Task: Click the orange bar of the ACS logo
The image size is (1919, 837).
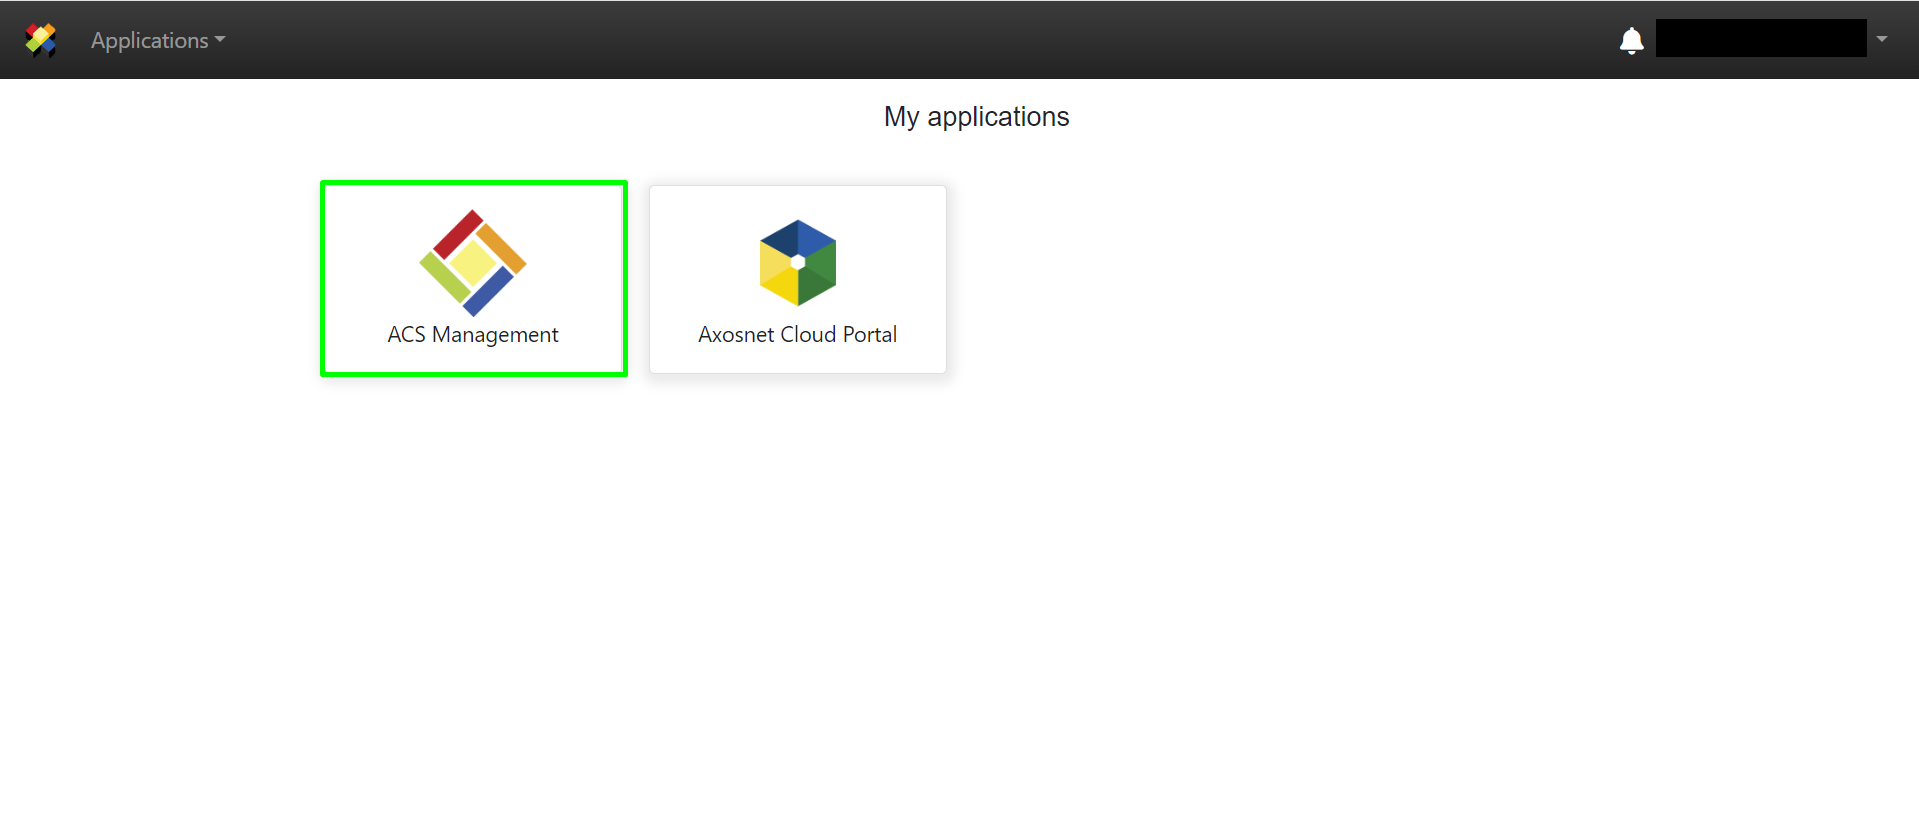Action: pos(502,249)
